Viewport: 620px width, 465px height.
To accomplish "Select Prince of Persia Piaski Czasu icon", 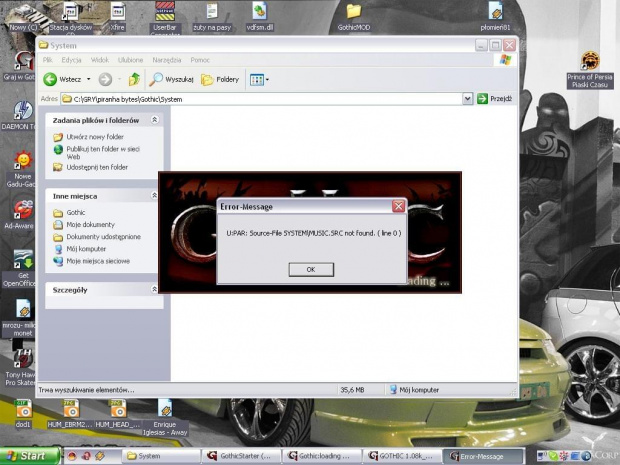I will tap(590, 70).
